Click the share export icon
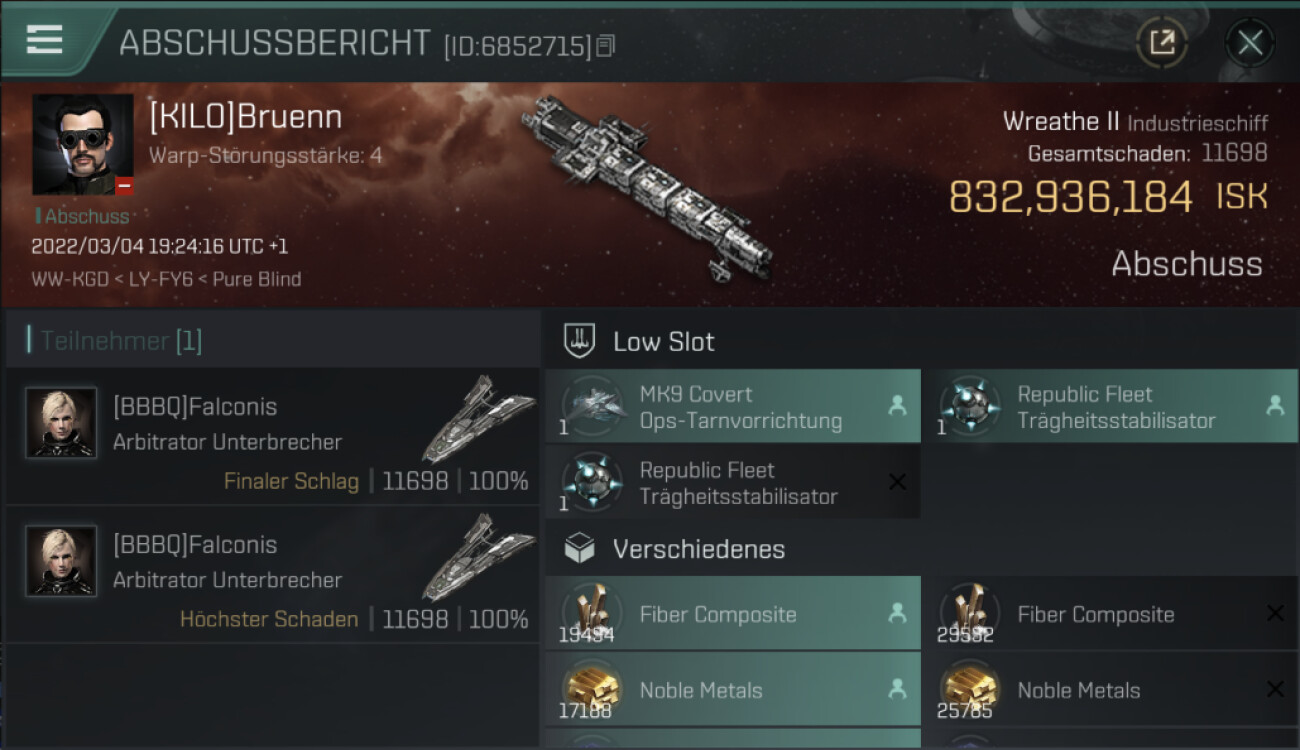 pyautogui.click(x=1161, y=43)
